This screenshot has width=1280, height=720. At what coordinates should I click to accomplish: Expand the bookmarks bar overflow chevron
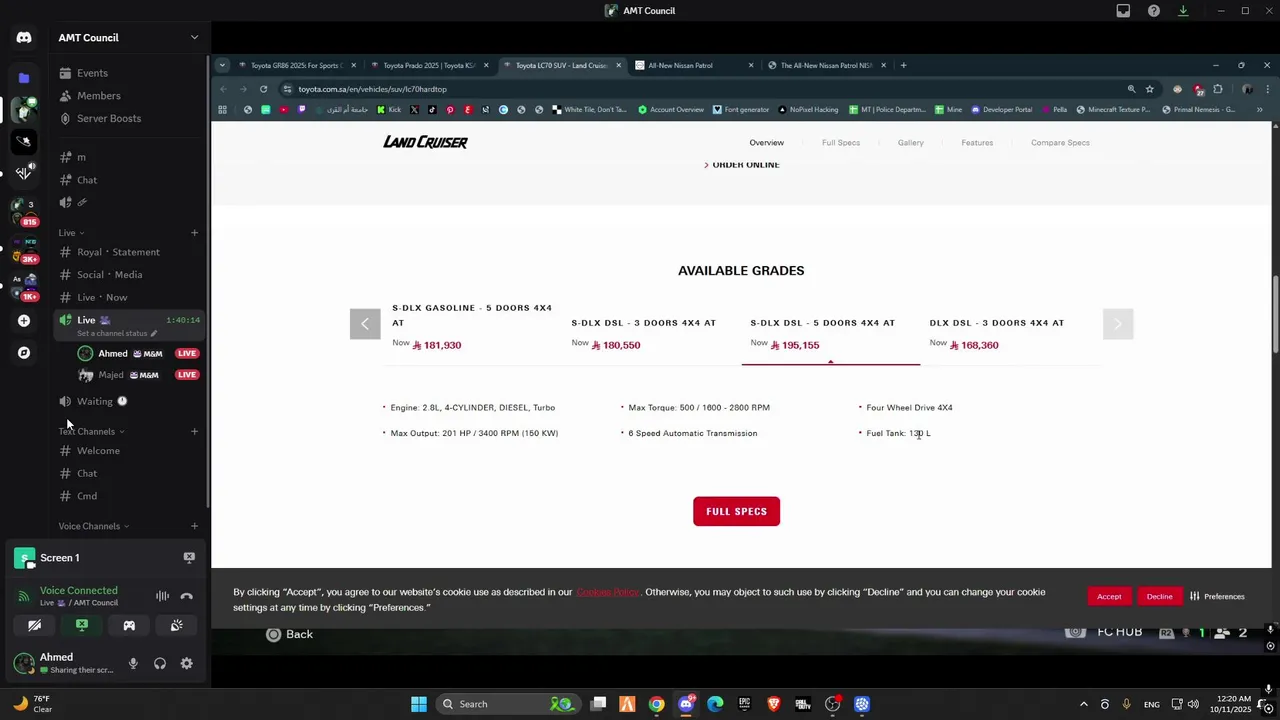(x=1259, y=110)
